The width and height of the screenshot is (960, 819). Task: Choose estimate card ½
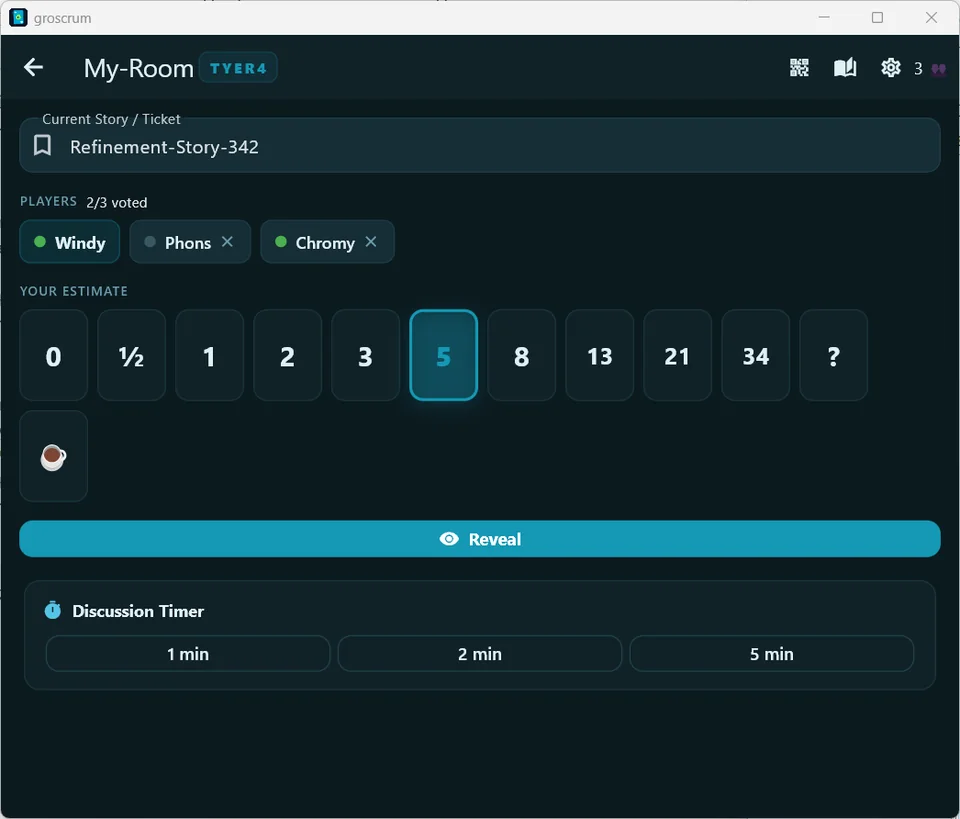132,355
